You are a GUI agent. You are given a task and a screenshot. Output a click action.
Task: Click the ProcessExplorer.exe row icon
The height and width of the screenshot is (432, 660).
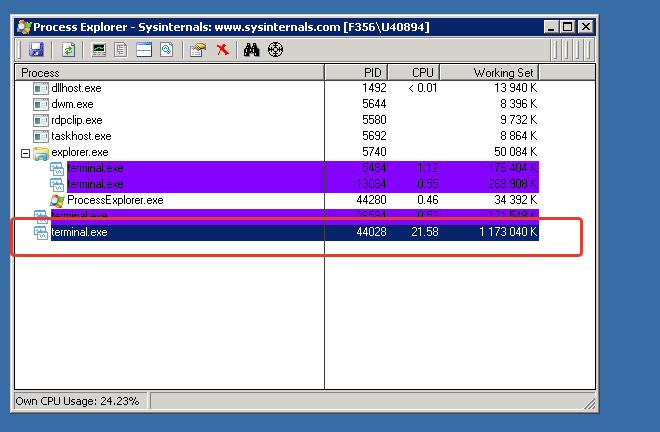(x=57, y=200)
